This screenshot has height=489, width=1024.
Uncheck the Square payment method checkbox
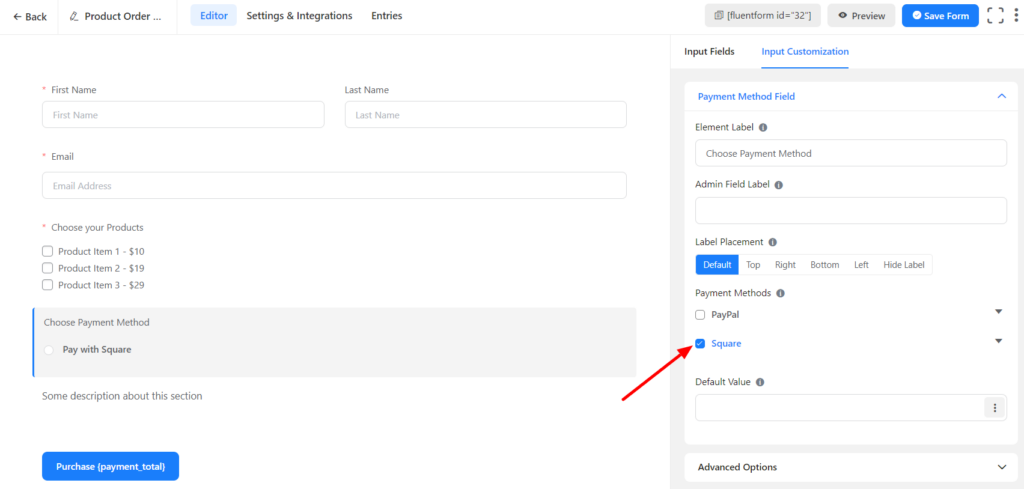pyautogui.click(x=700, y=343)
